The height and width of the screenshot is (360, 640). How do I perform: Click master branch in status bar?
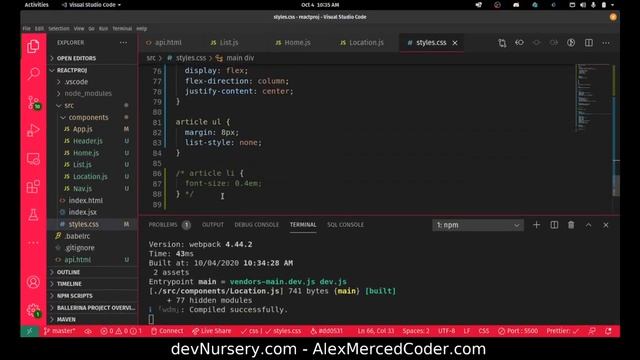coord(59,331)
